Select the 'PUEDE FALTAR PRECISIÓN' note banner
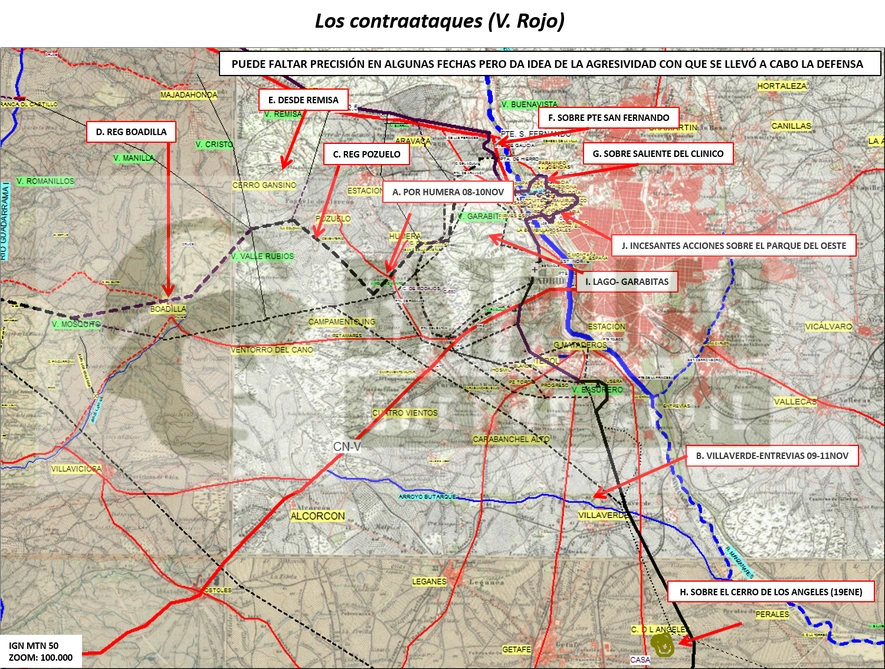The height and width of the screenshot is (669, 885). 549,64
